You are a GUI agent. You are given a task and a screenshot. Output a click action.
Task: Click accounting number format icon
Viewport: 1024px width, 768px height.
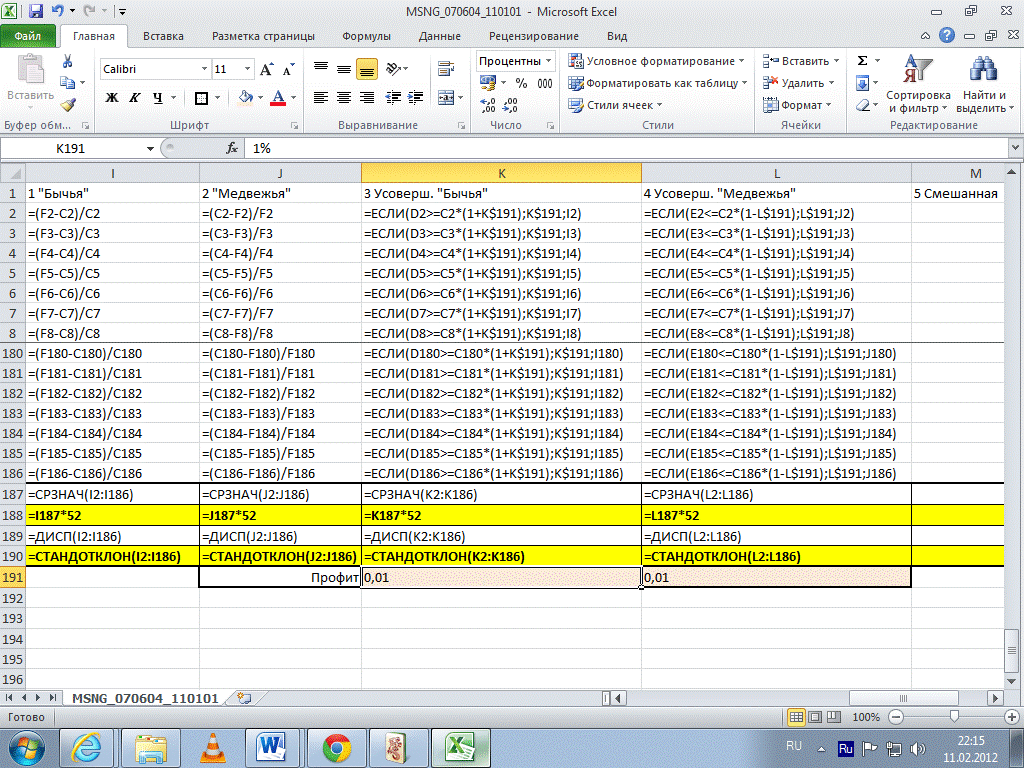click(488, 83)
